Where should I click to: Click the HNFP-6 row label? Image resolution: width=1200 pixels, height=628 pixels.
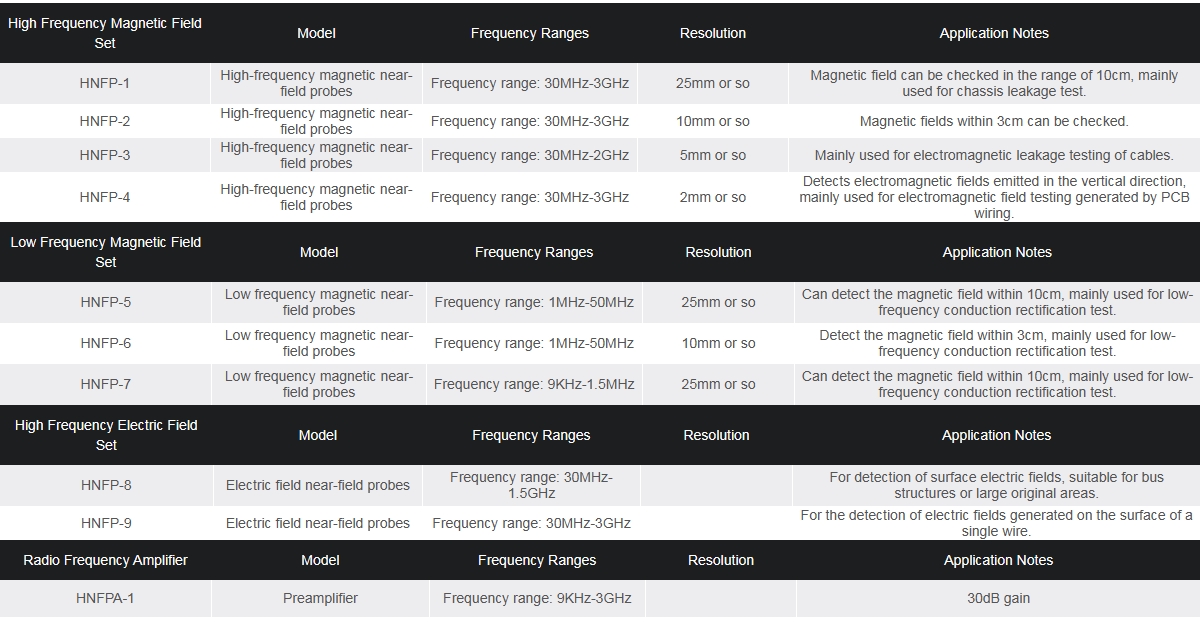(x=106, y=343)
